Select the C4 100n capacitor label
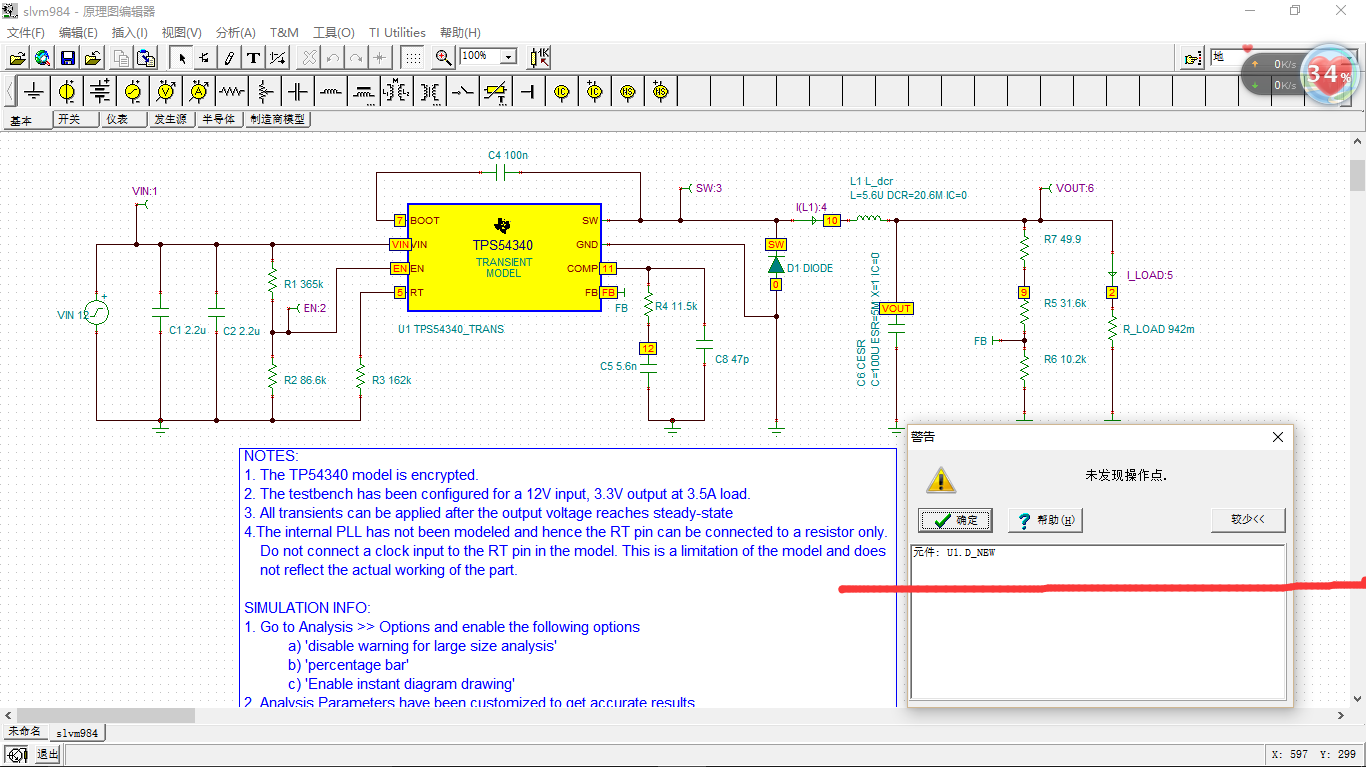1366x767 pixels. click(x=508, y=155)
